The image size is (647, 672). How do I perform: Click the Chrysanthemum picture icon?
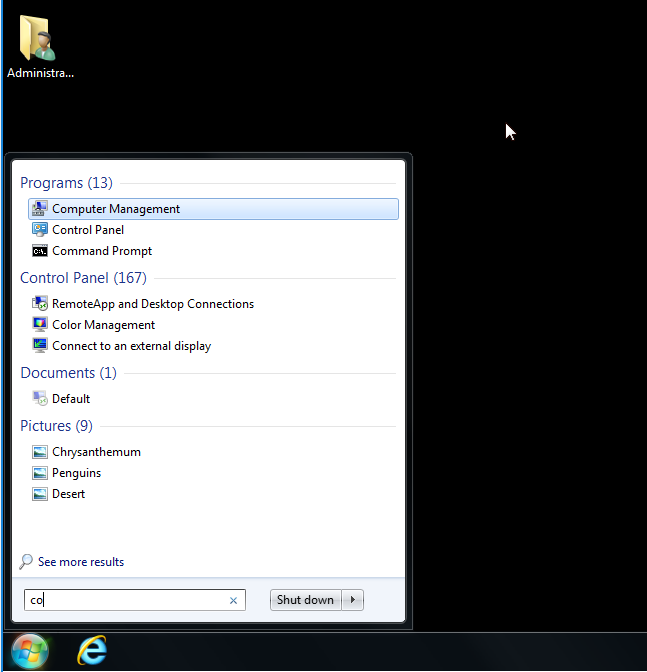(40, 452)
